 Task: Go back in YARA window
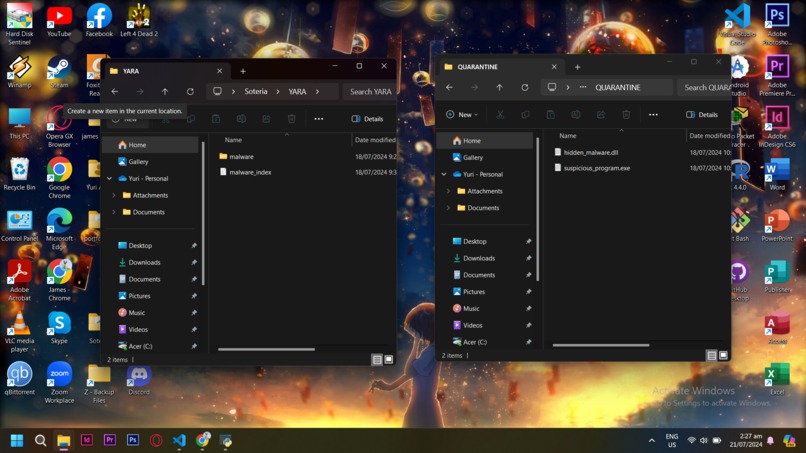pyautogui.click(x=115, y=92)
